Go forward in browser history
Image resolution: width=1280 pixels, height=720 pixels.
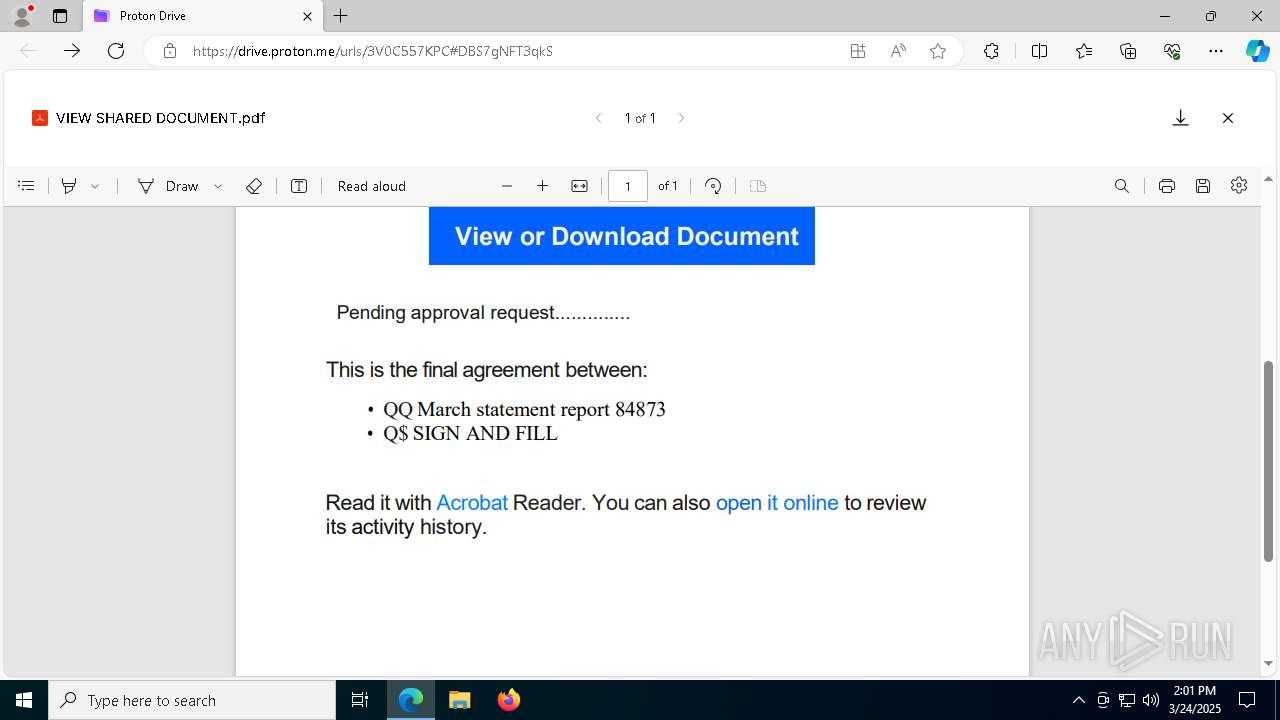click(x=72, y=51)
